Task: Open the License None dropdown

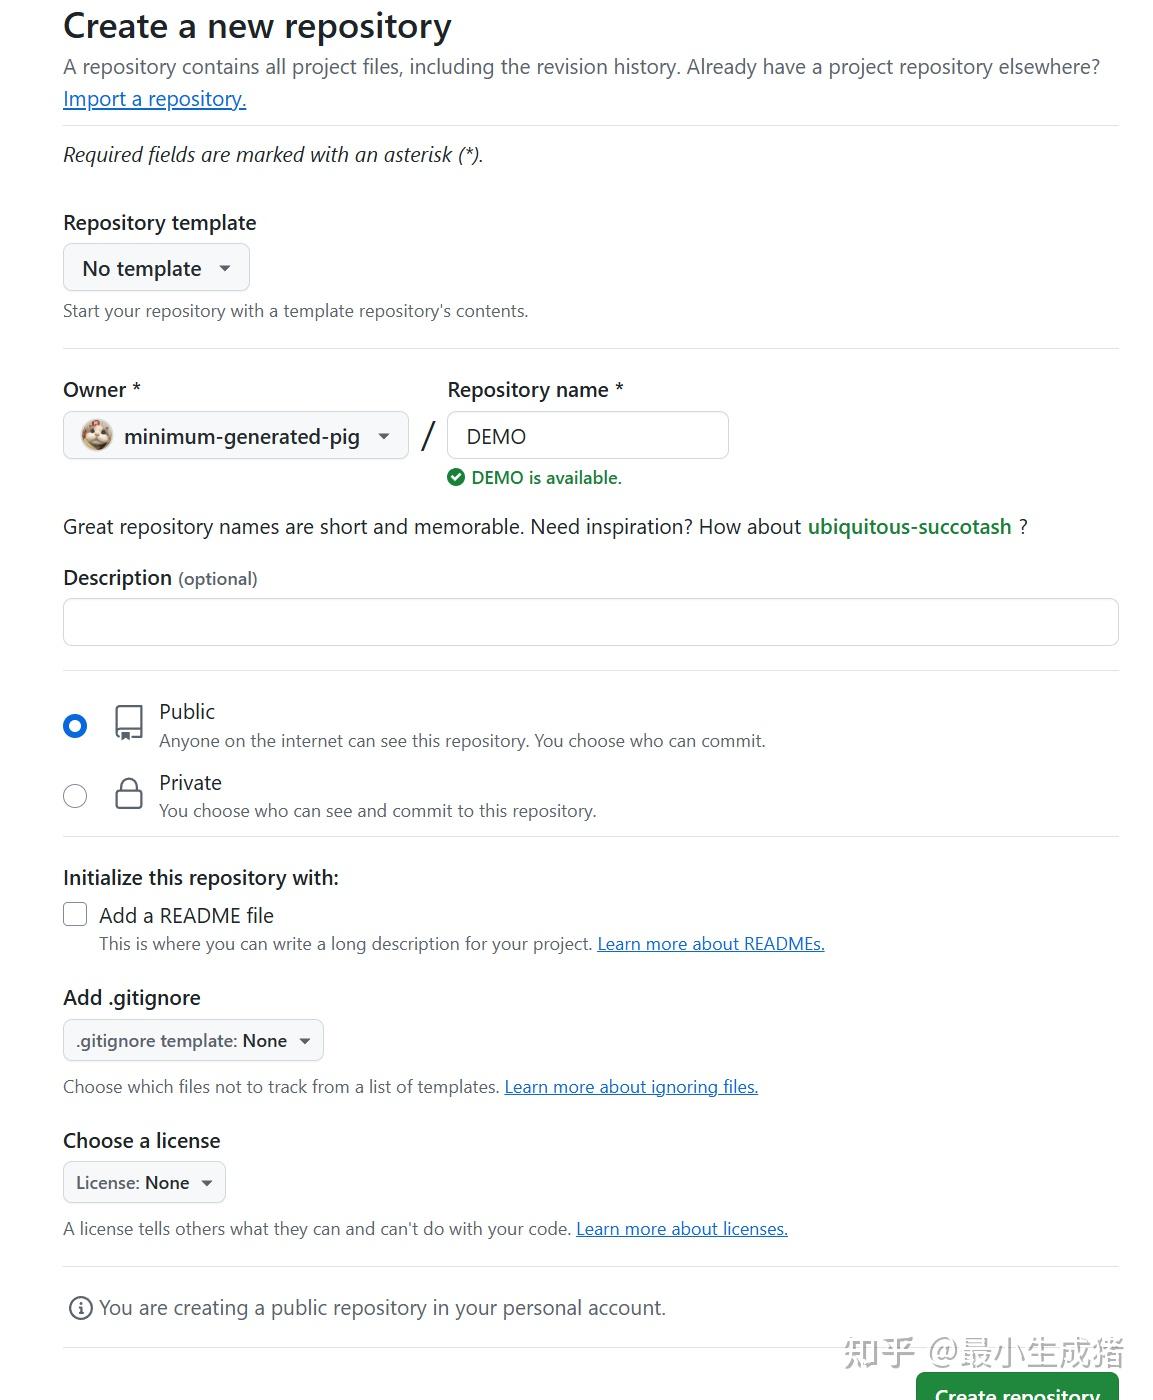Action: pos(143,1182)
